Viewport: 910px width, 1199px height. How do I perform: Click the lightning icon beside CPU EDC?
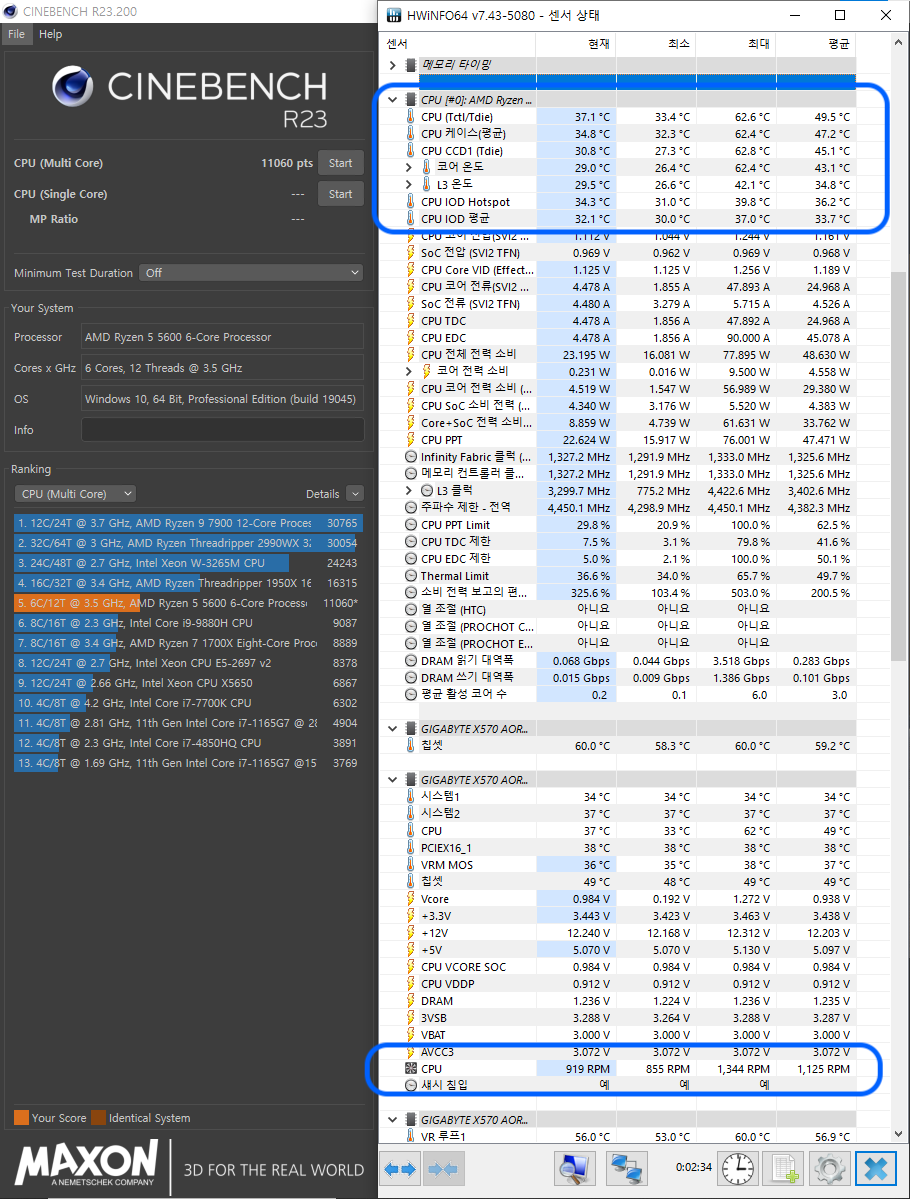pyautogui.click(x=411, y=338)
